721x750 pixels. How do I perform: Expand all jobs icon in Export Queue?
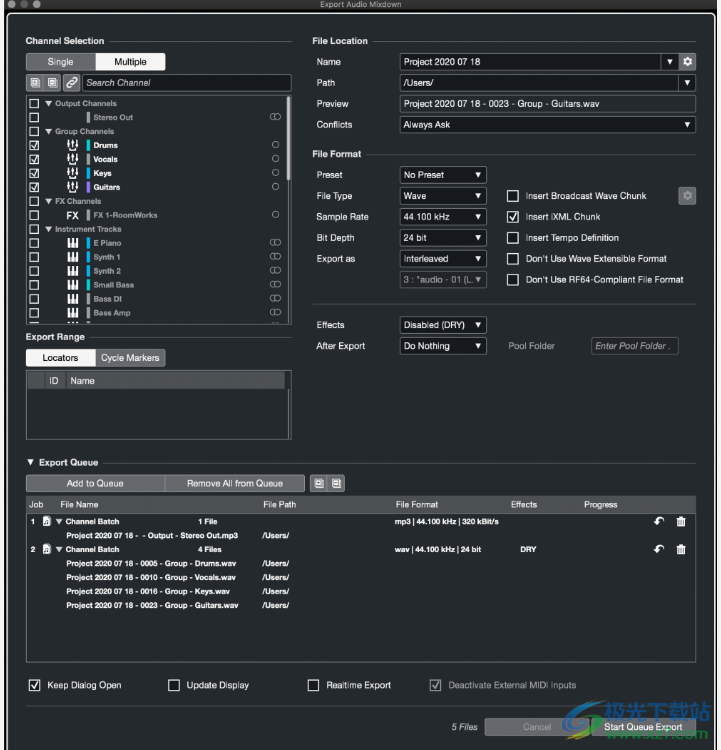pyautogui.click(x=319, y=483)
